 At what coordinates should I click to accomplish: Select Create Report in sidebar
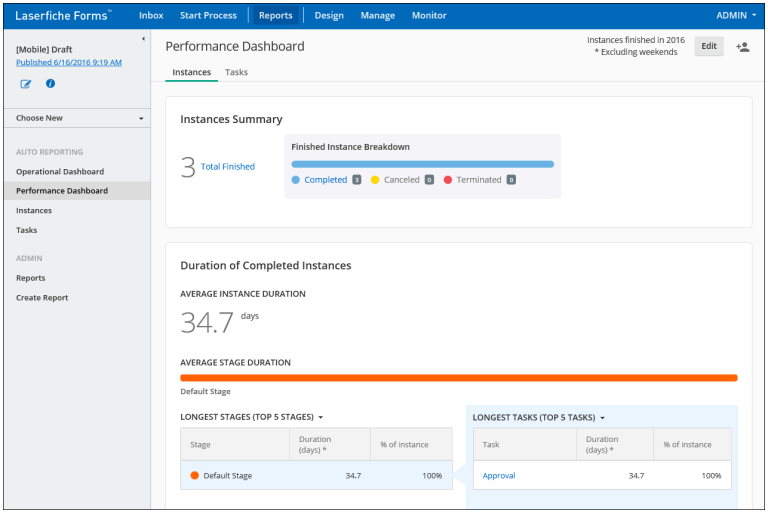pos(42,298)
